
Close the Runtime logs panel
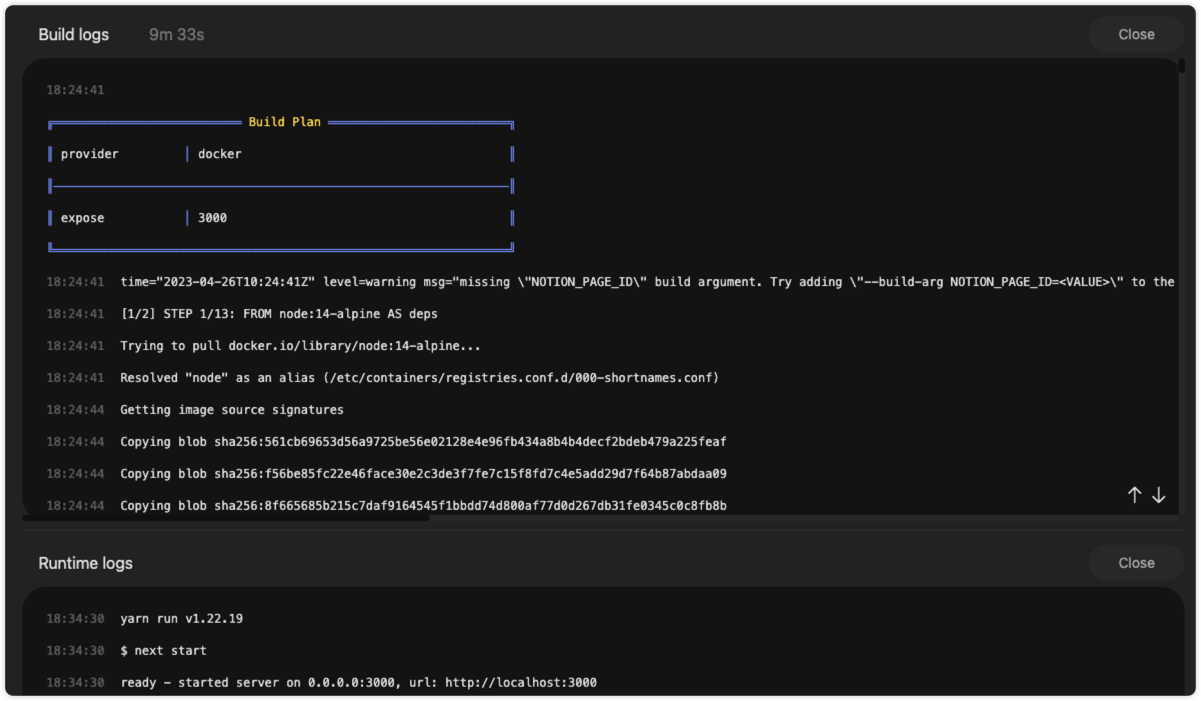(x=1136, y=562)
